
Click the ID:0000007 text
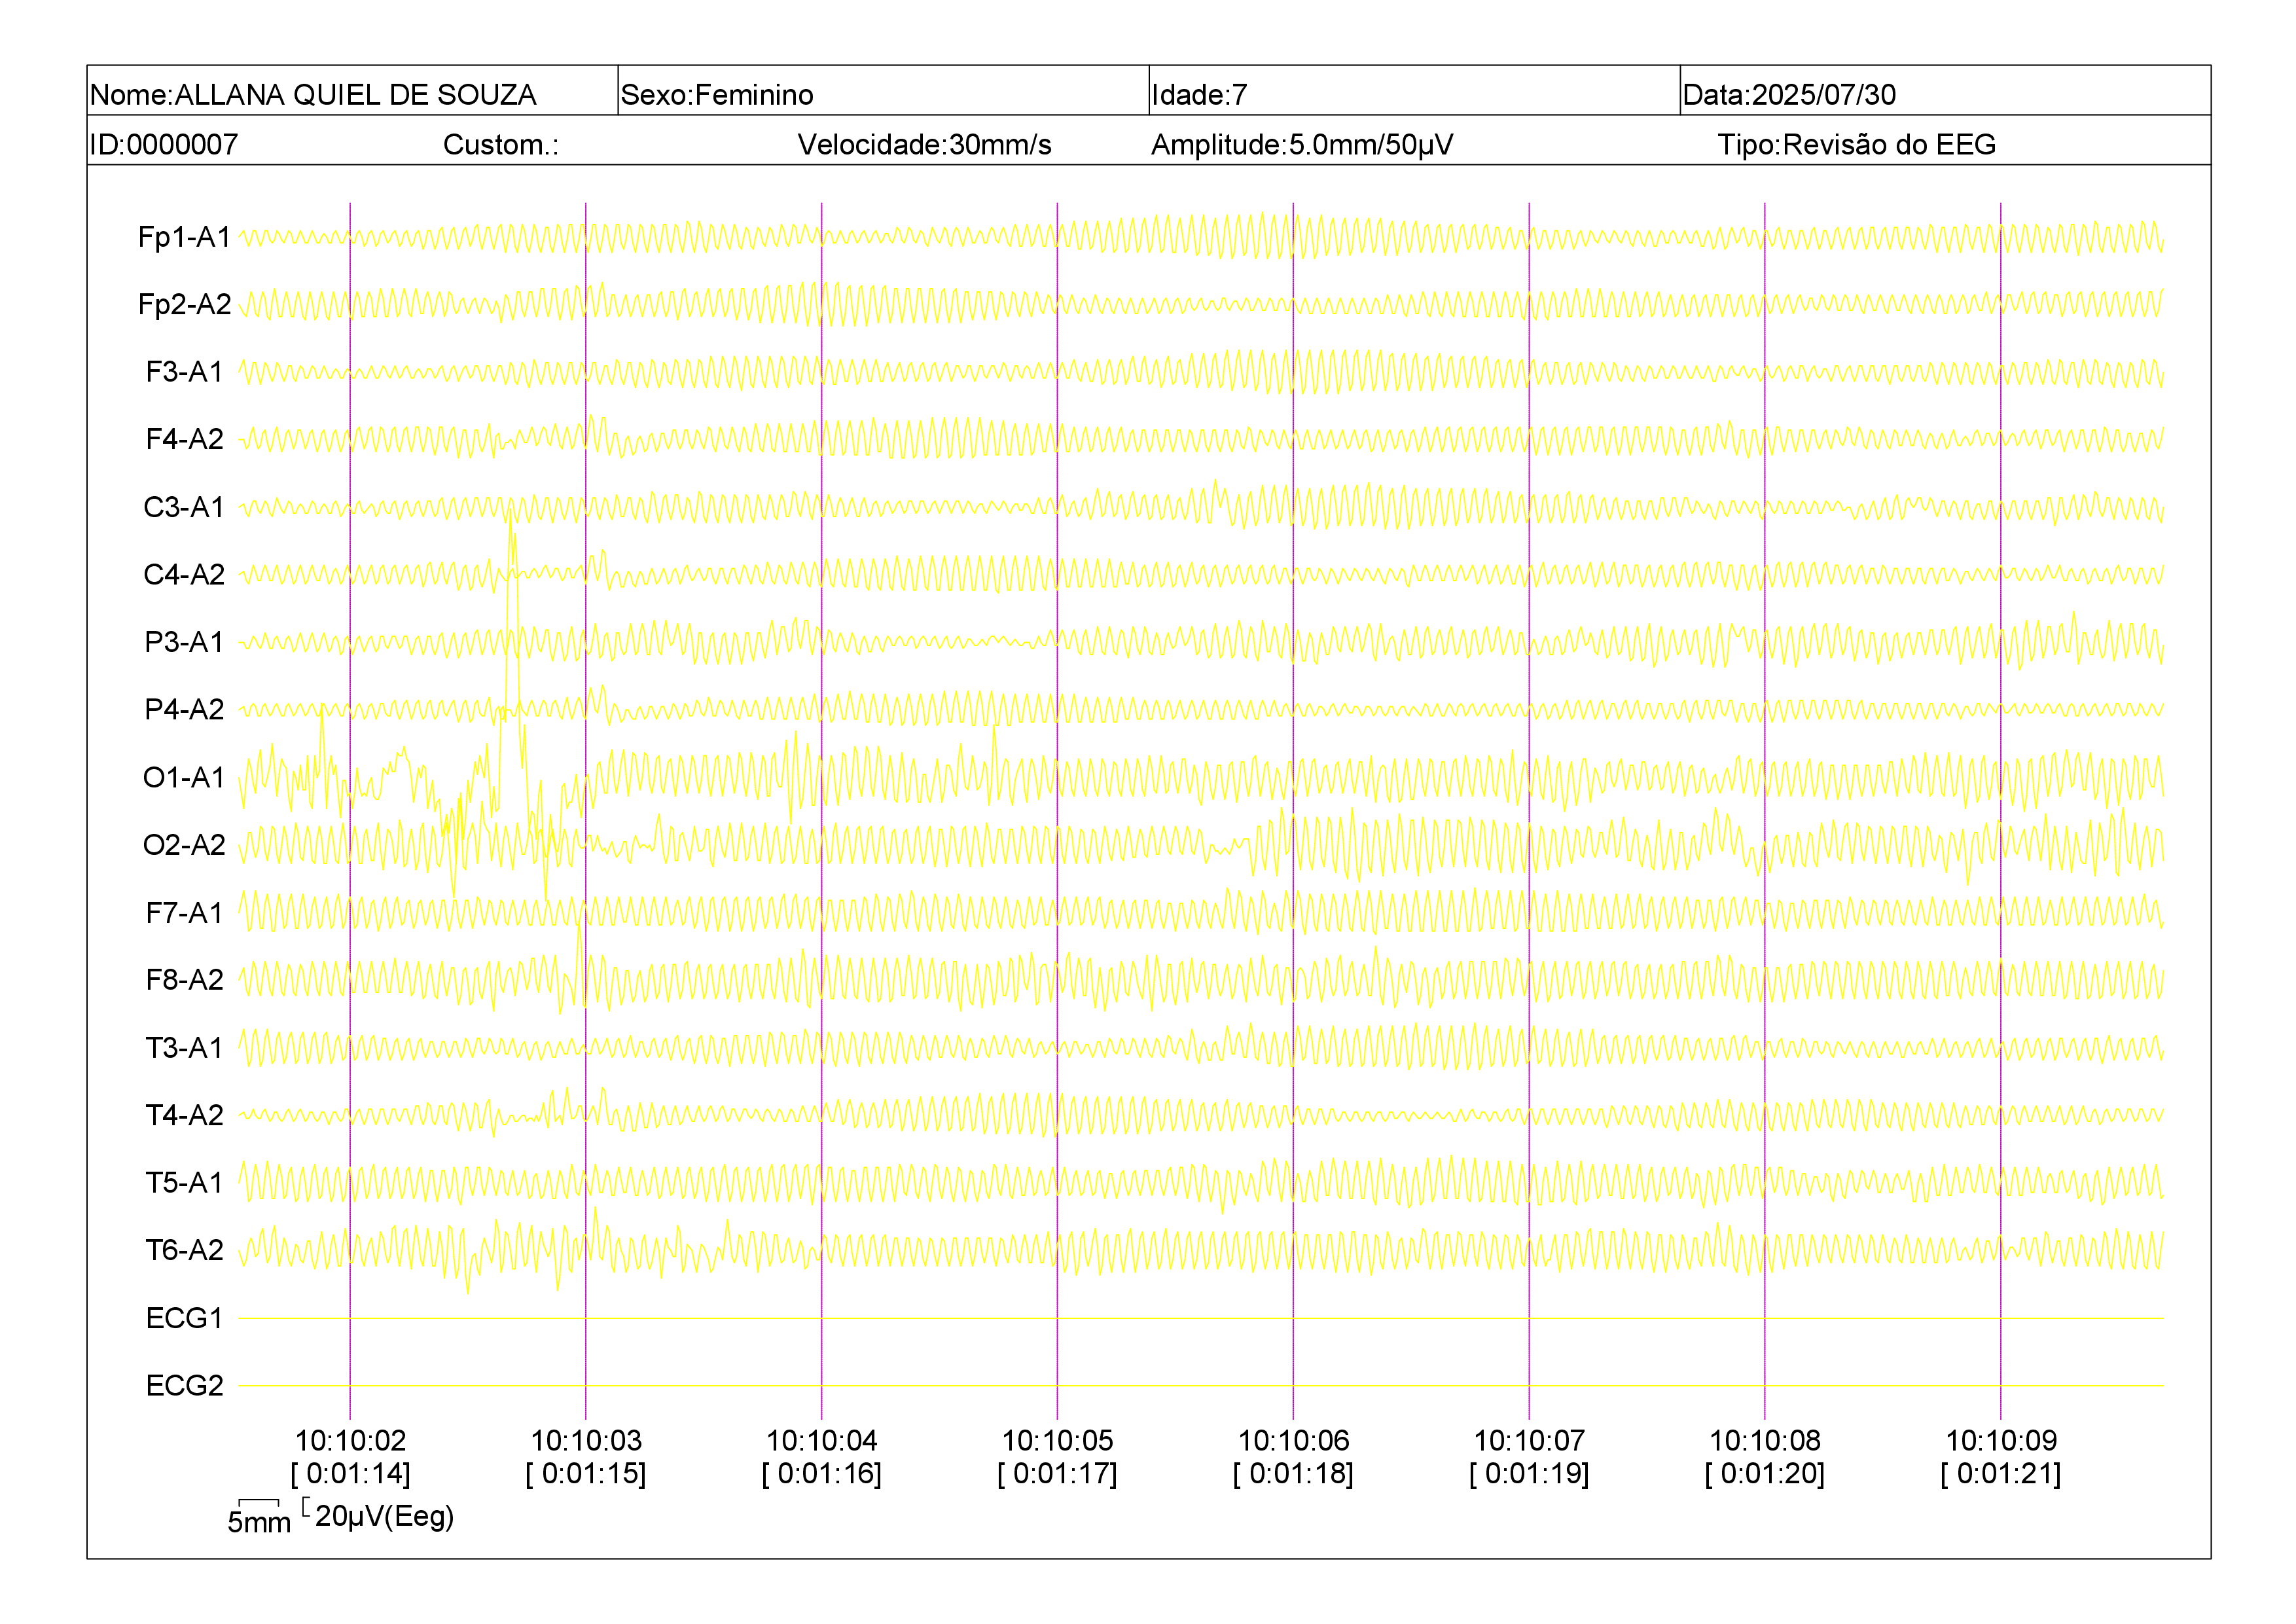[164, 145]
